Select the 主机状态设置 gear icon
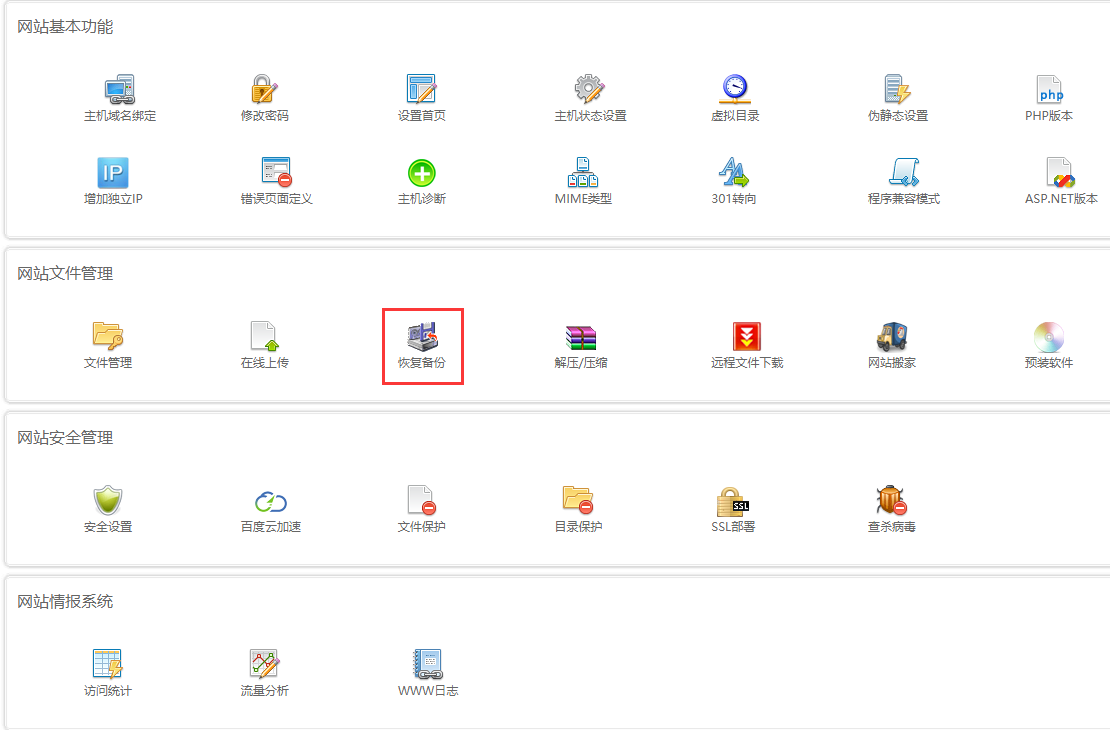 (590, 90)
